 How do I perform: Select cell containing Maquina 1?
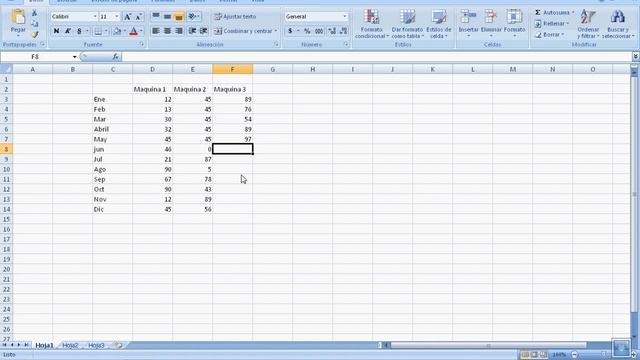point(152,89)
